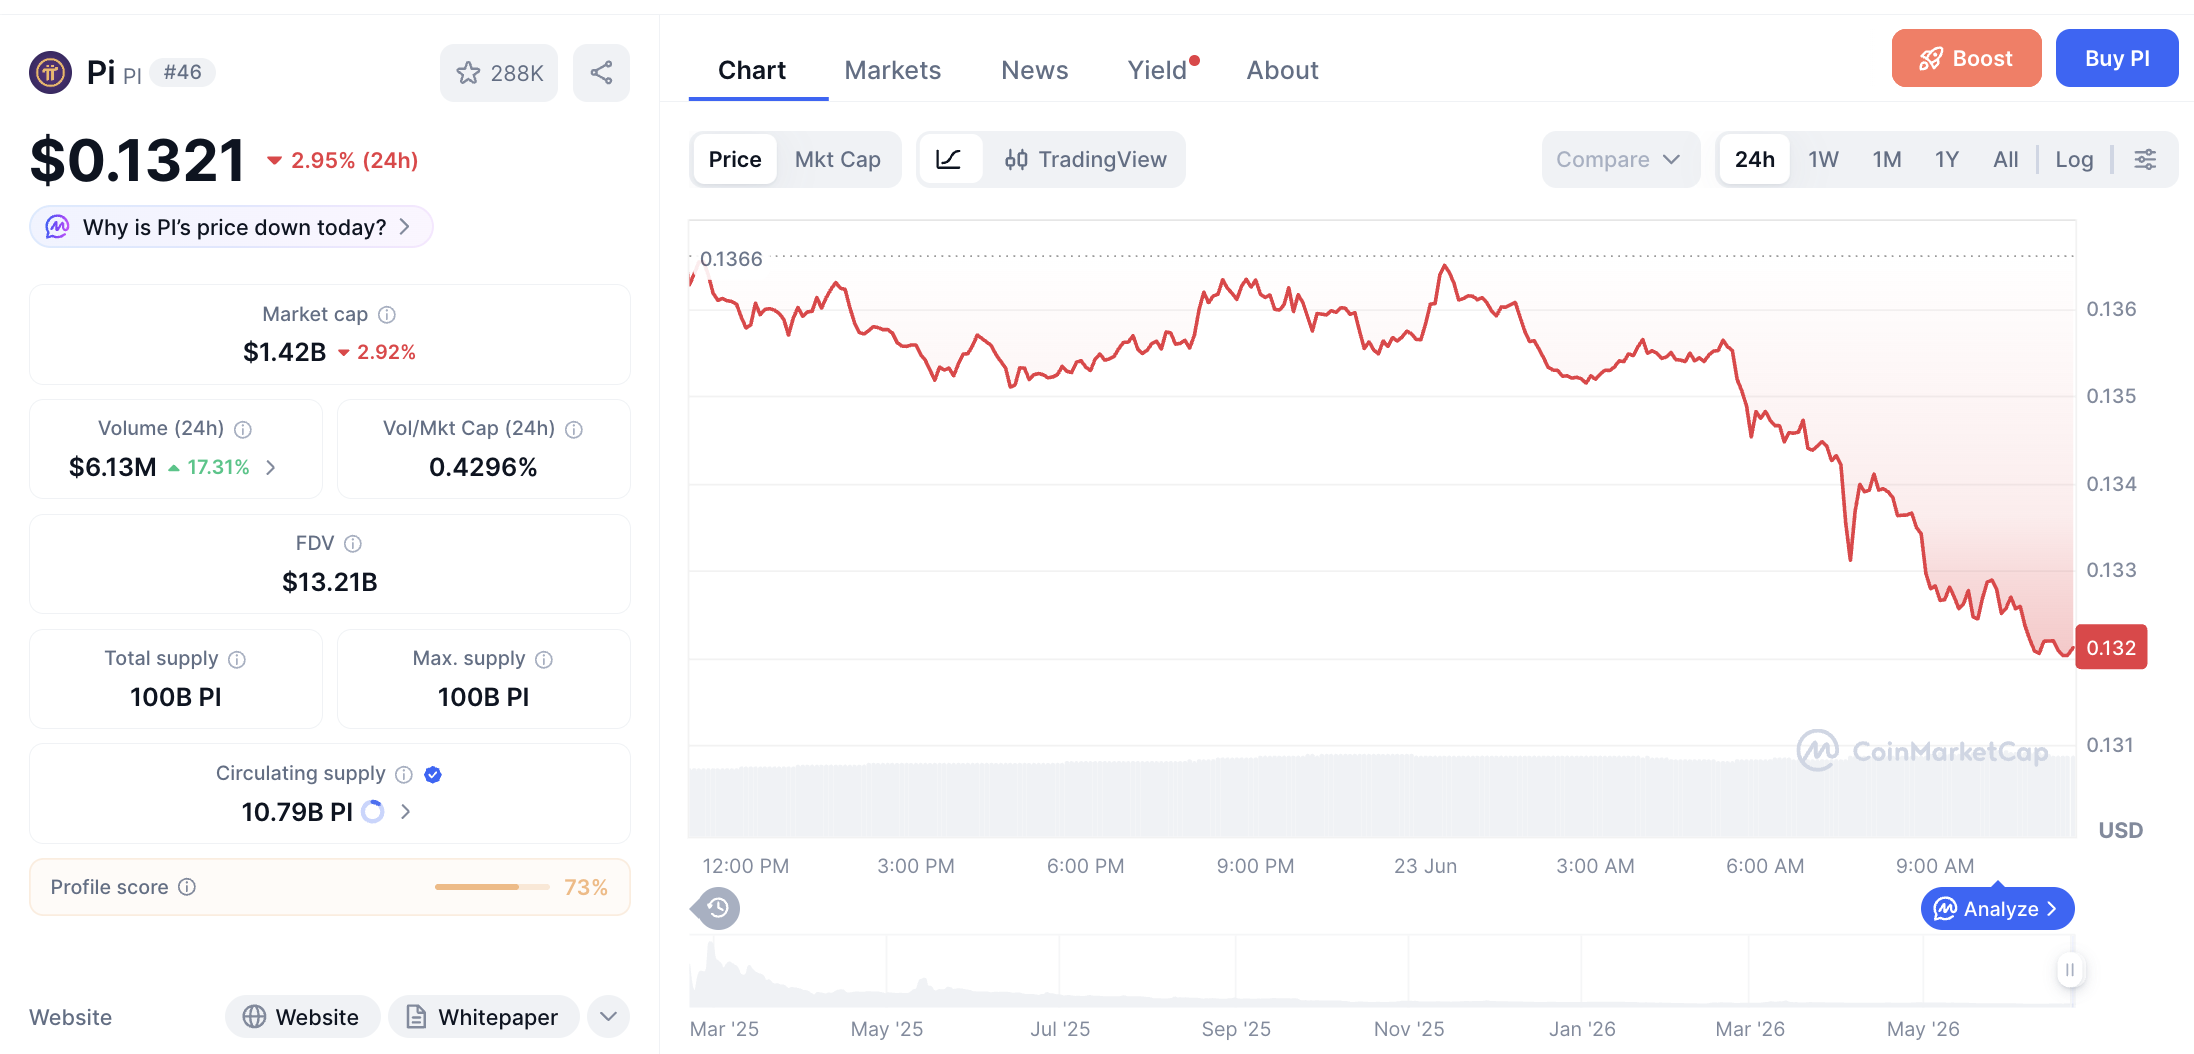Select the line chart style icon
Image resolution: width=2194 pixels, height=1054 pixels.
click(949, 159)
